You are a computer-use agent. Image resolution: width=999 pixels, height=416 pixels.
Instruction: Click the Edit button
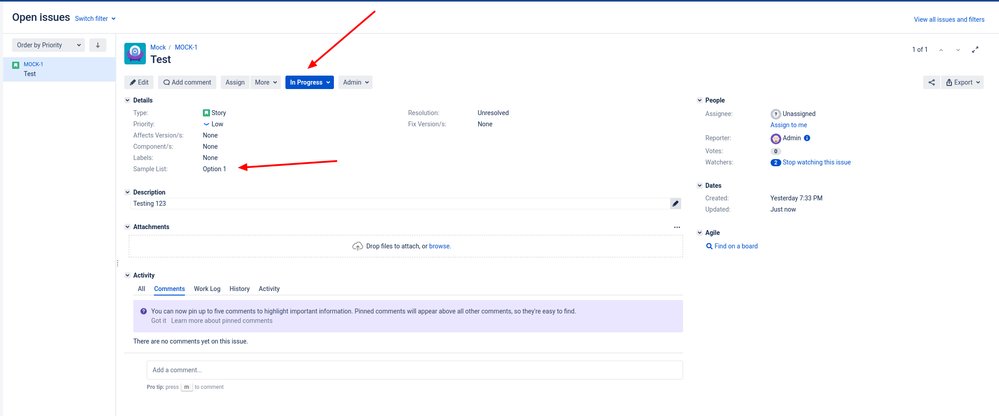(x=140, y=82)
